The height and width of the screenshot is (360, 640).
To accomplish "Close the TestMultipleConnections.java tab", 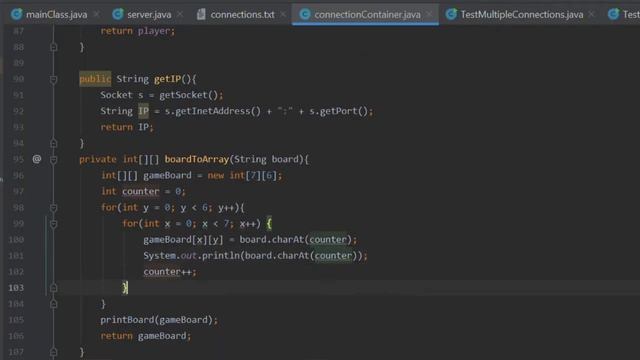I will (x=591, y=14).
